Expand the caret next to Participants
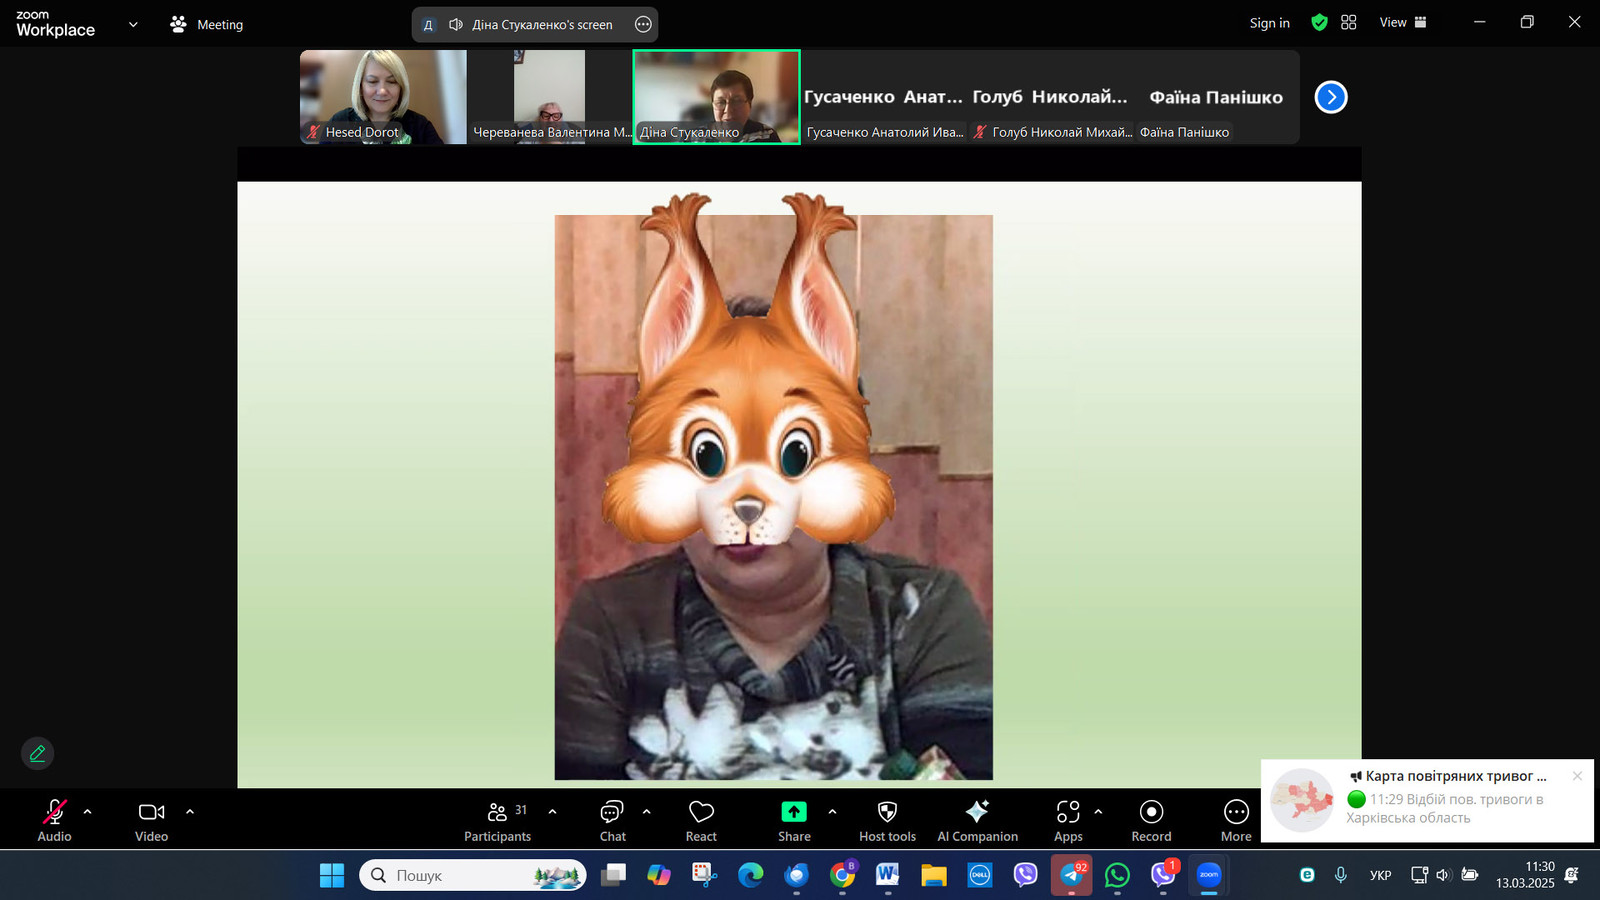This screenshot has width=1600, height=900. (x=553, y=812)
